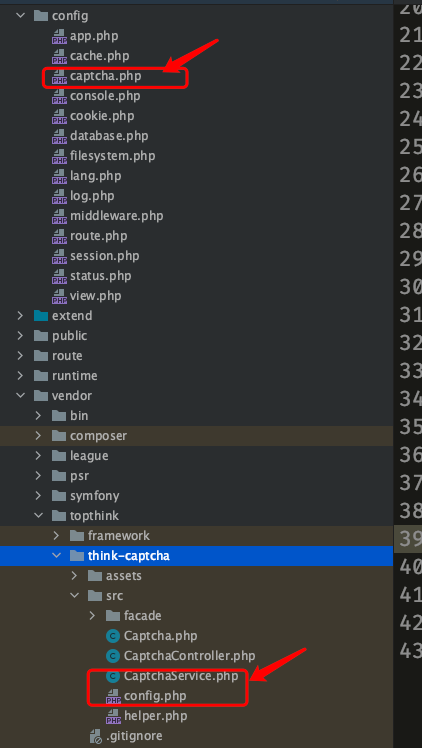Click the think-captcha folder icon

click(x=77, y=556)
